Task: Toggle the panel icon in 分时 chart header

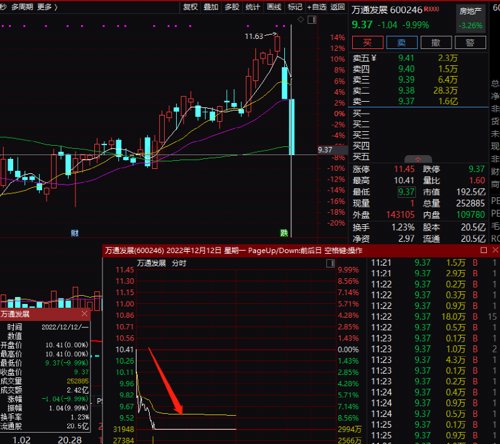Action: 330,264
